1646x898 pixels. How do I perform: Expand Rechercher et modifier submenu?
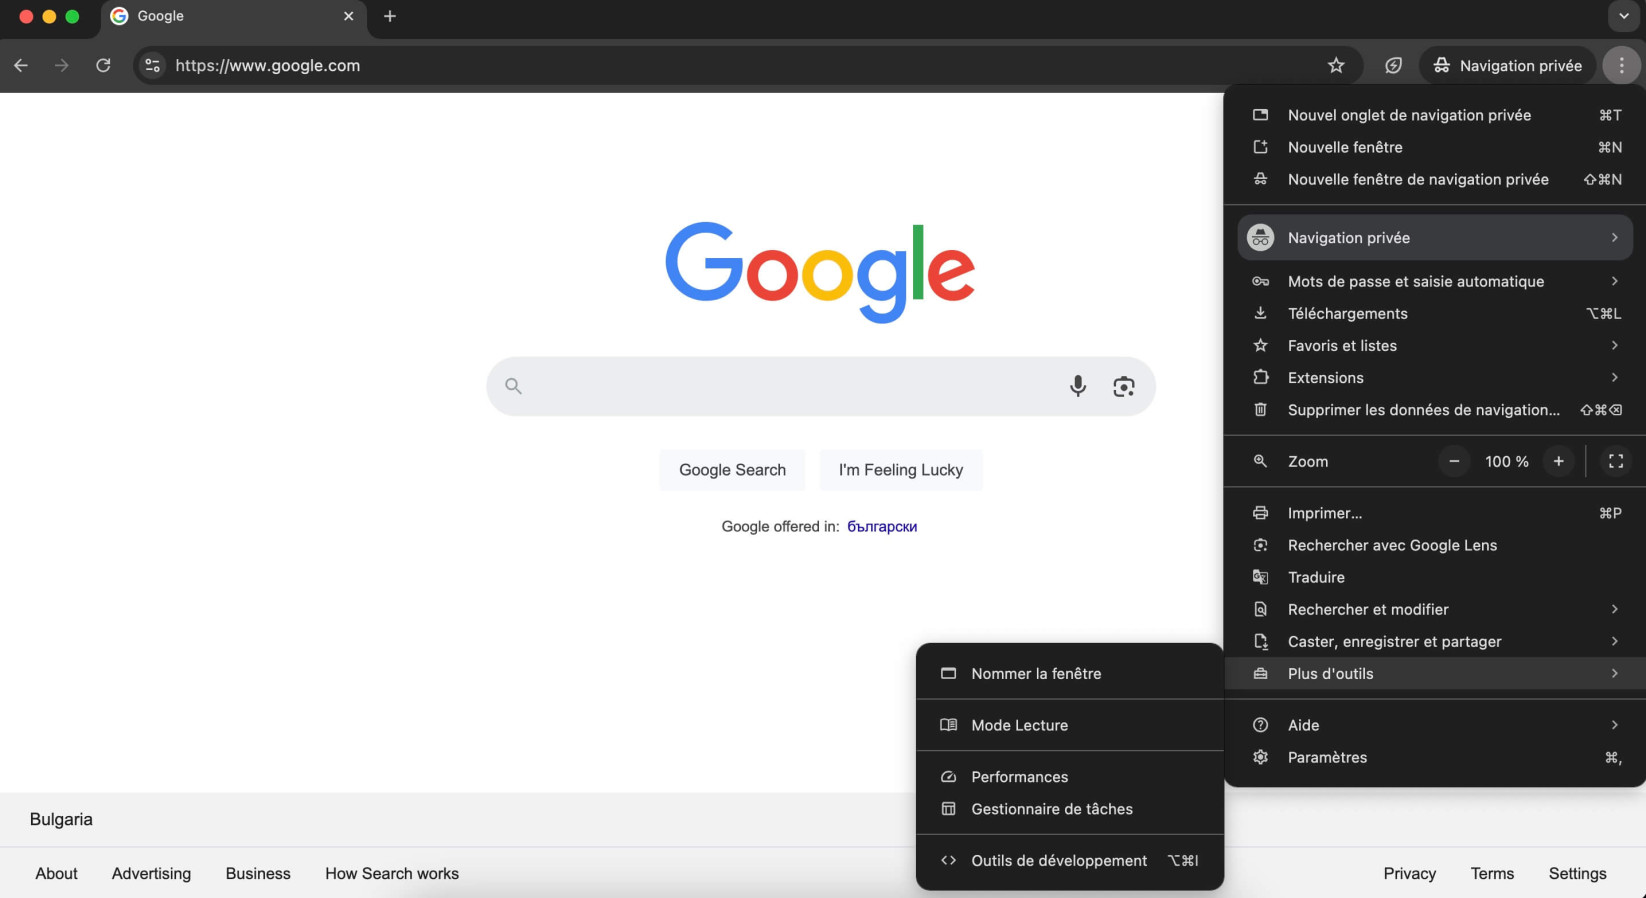click(x=1435, y=609)
